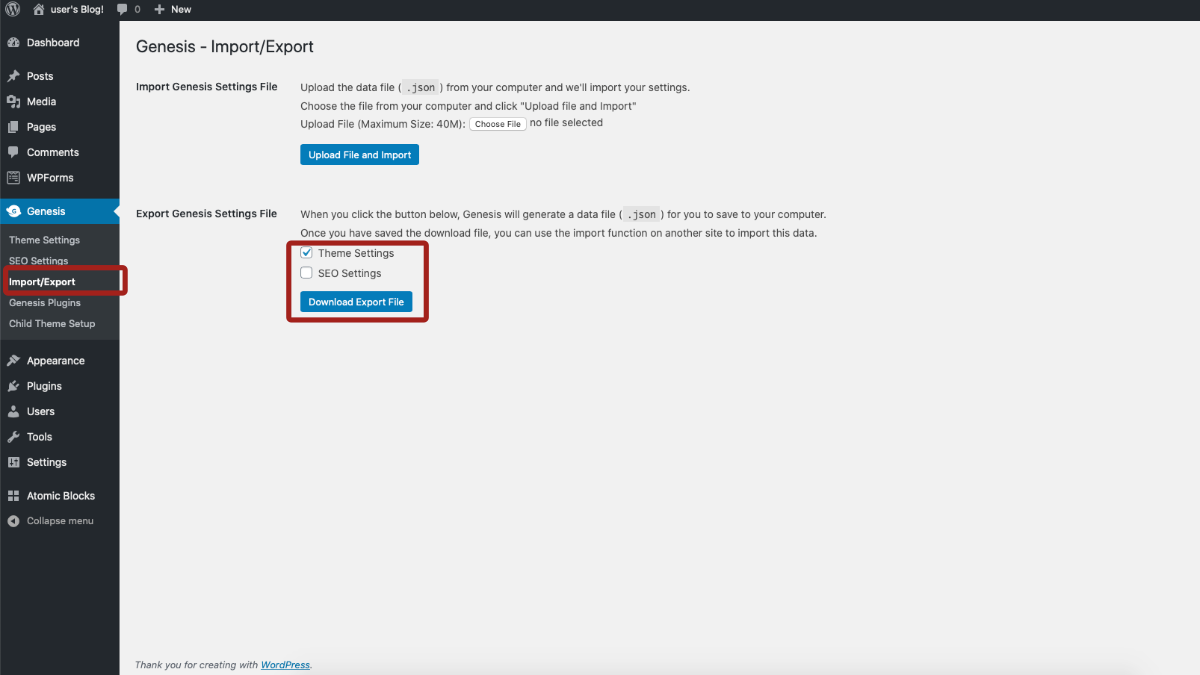The height and width of the screenshot is (675, 1200).
Task: Open the New content dropdown in admin bar
Action: 171,9
